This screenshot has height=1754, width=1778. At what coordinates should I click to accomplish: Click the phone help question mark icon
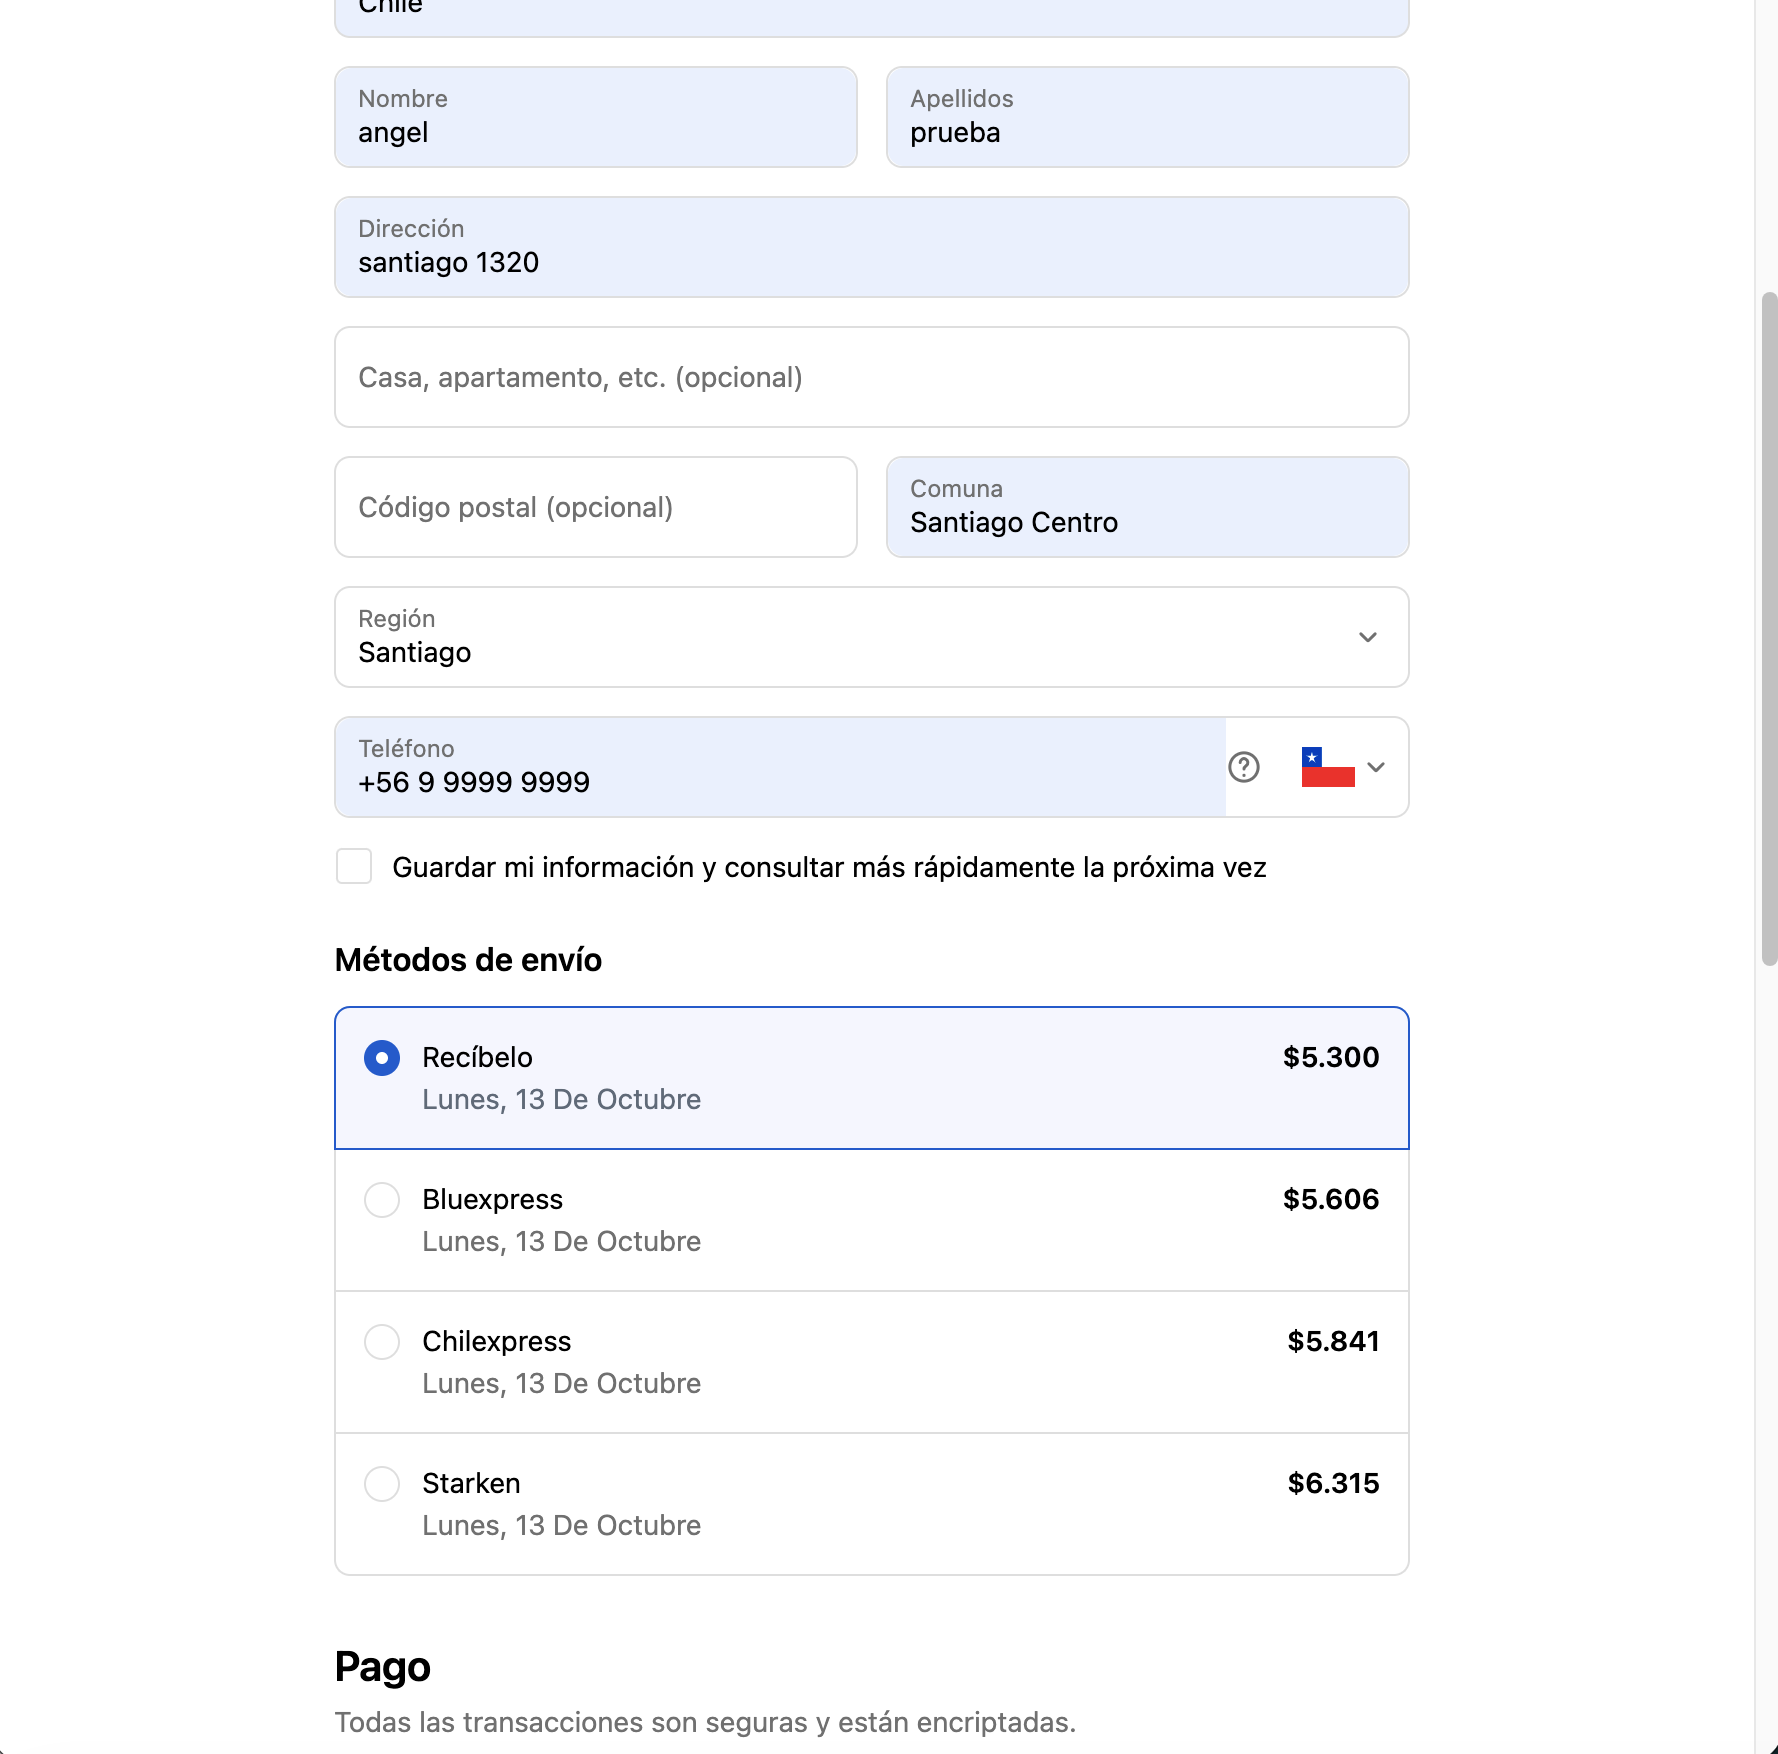1243,767
